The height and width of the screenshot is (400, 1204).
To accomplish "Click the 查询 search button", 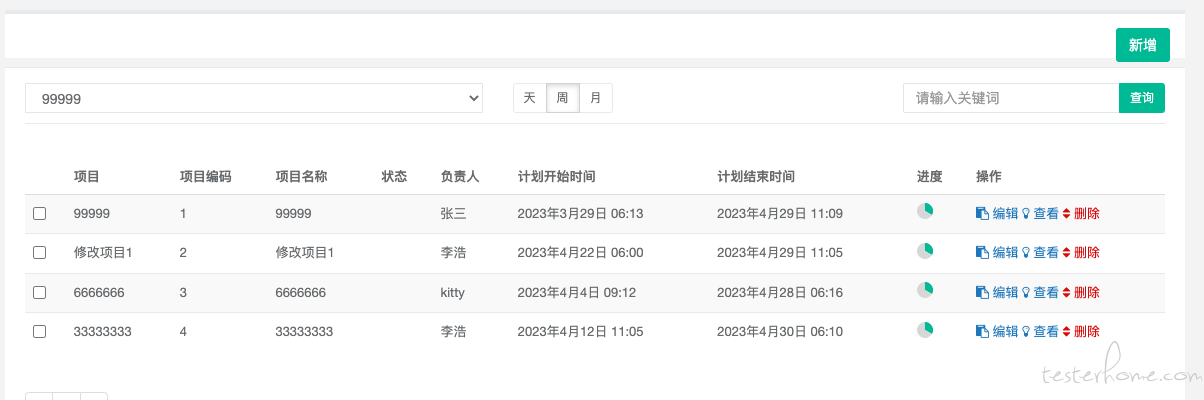I will click(x=1142, y=98).
